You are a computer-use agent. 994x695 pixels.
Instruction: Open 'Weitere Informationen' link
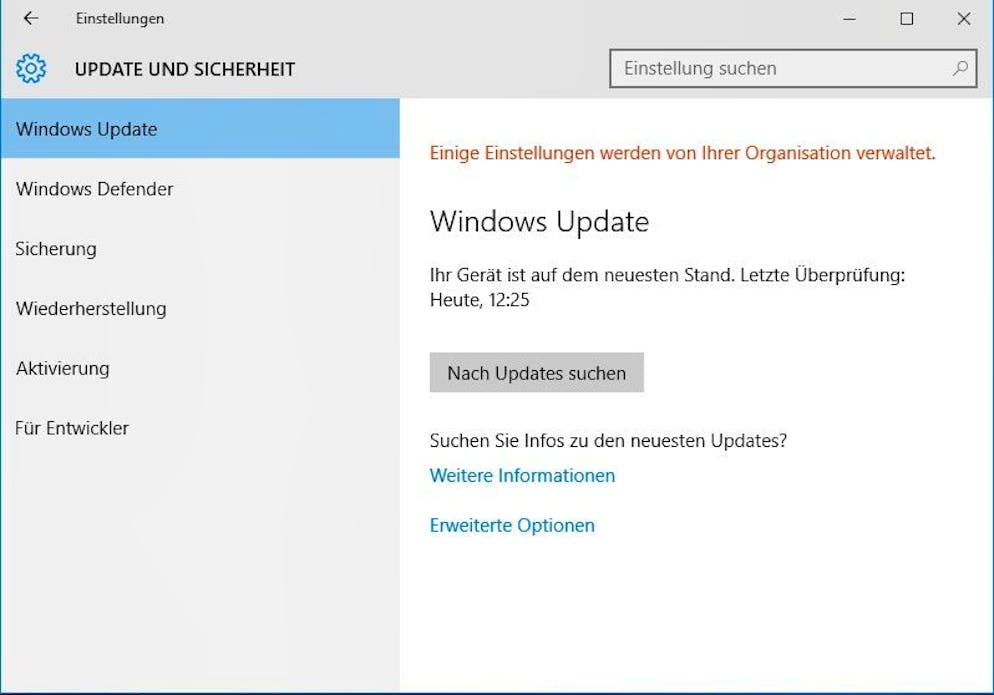(522, 476)
